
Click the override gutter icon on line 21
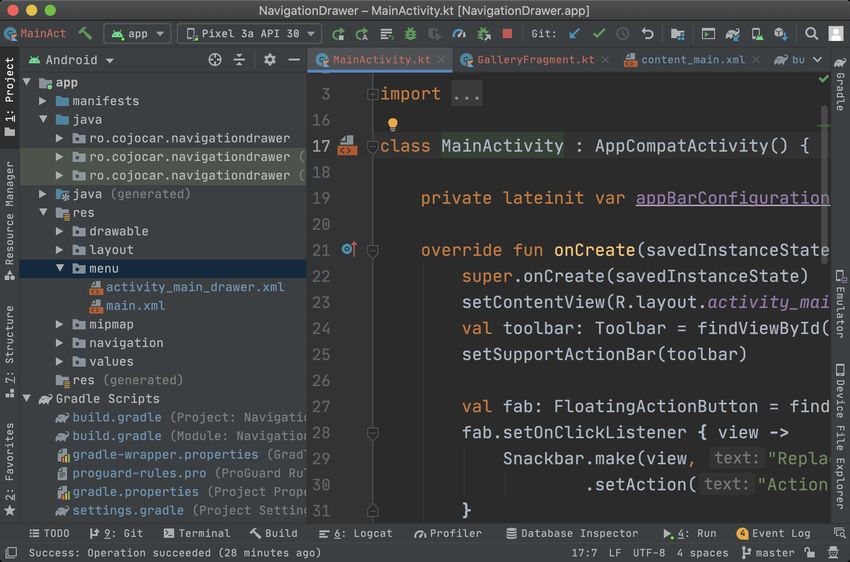click(349, 249)
